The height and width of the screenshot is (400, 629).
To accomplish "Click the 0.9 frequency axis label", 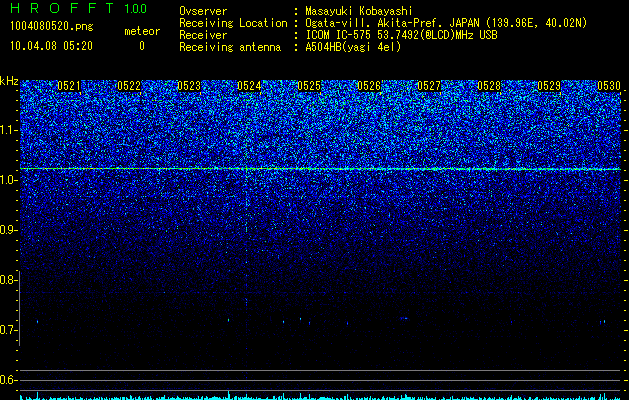I will 8,230.
